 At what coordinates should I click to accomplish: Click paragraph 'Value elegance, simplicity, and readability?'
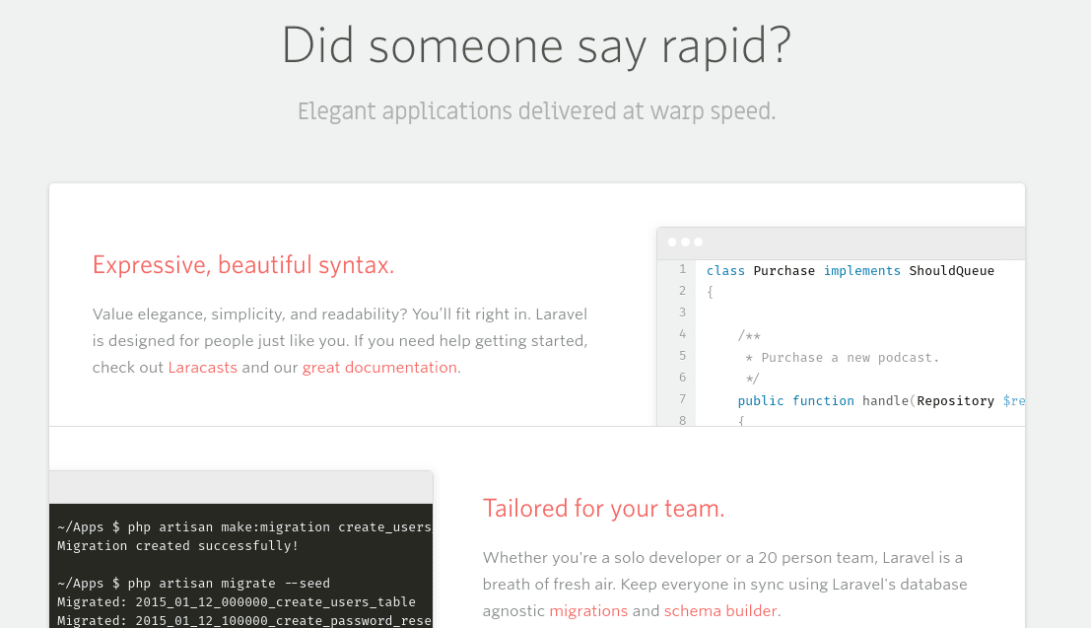[340, 341]
